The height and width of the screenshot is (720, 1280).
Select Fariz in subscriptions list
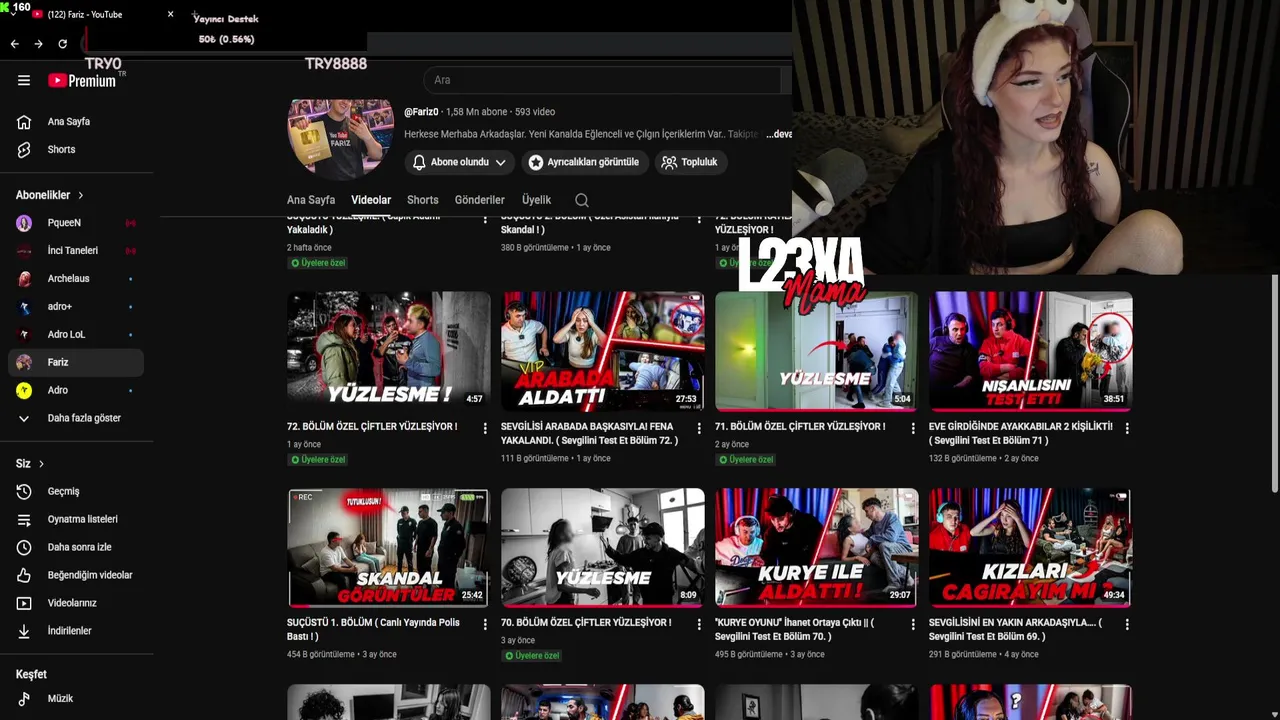[76, 363]
